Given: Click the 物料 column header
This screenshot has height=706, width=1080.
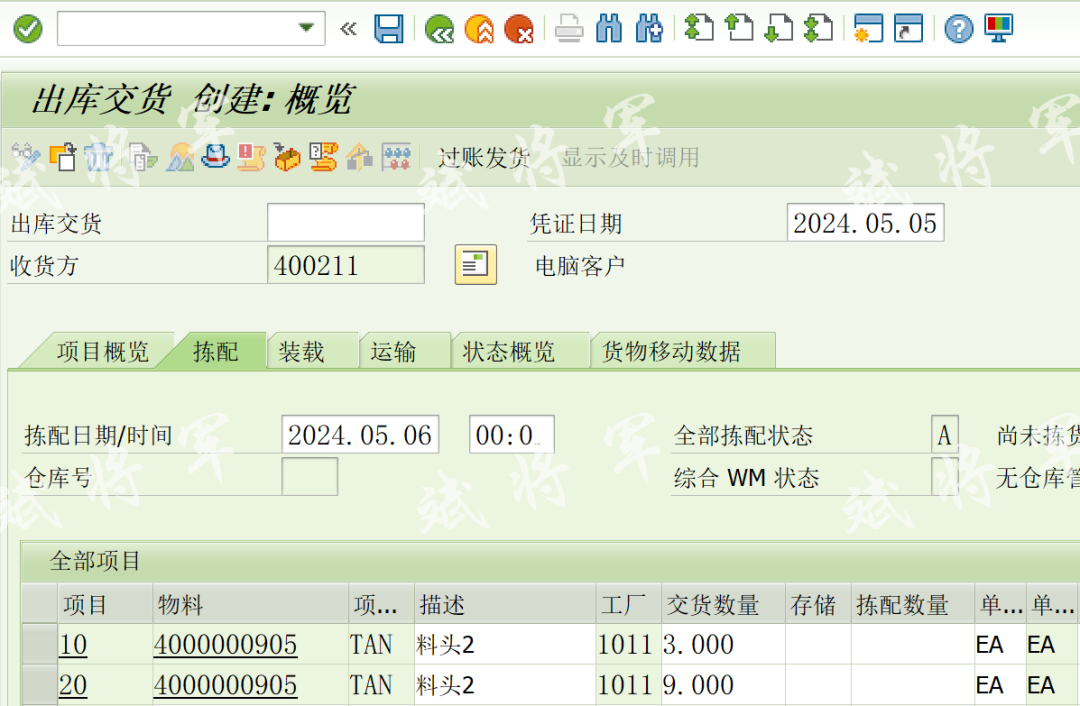Looking at the screenshot, I should [x=250, y=604].
